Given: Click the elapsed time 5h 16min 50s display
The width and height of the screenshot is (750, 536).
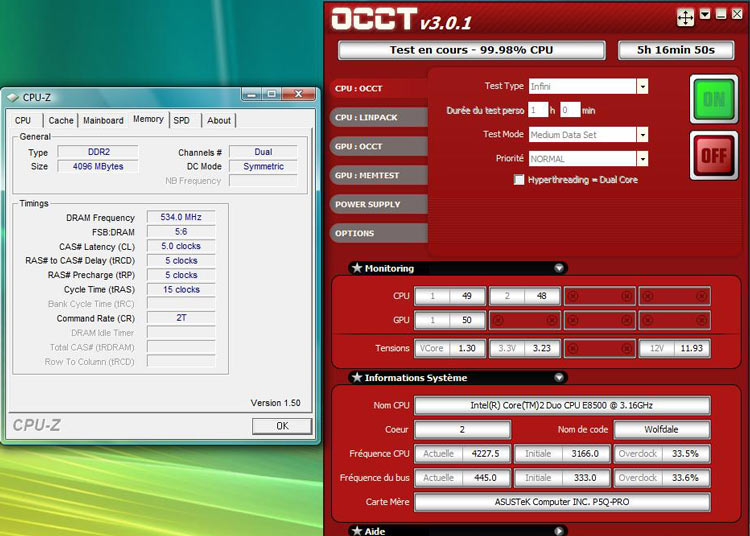Looking at the screenshot, I should (x=676, y=50).
